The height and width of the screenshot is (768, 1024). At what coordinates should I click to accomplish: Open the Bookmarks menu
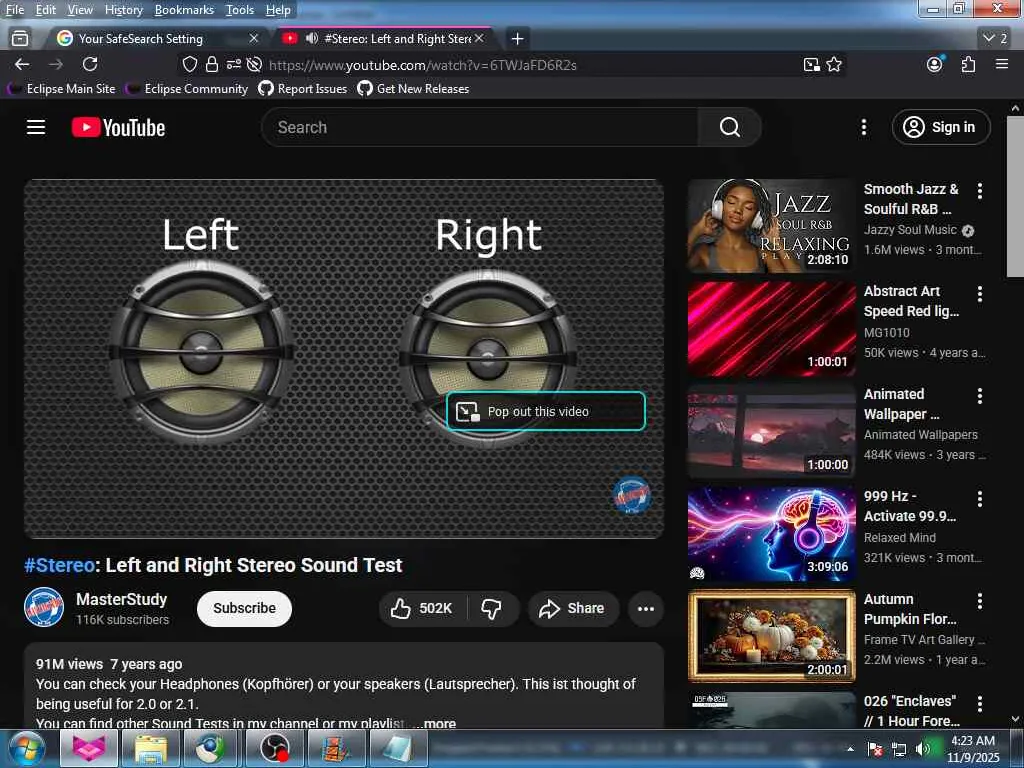[184, 10]
